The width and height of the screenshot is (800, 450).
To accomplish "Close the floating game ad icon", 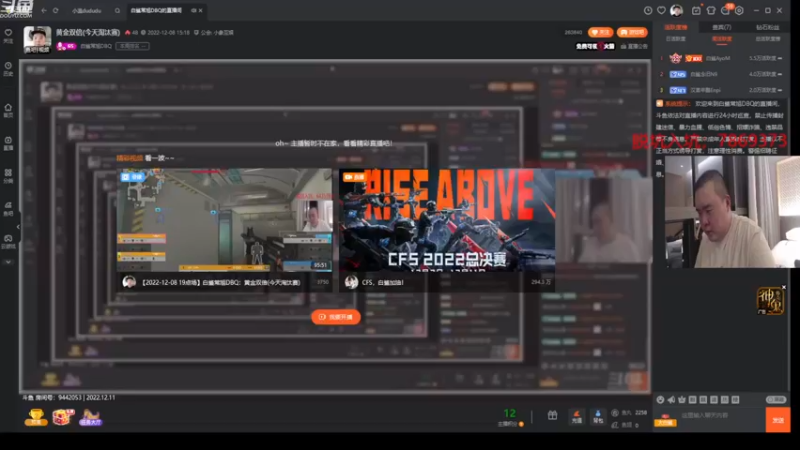I will point(784,287).
